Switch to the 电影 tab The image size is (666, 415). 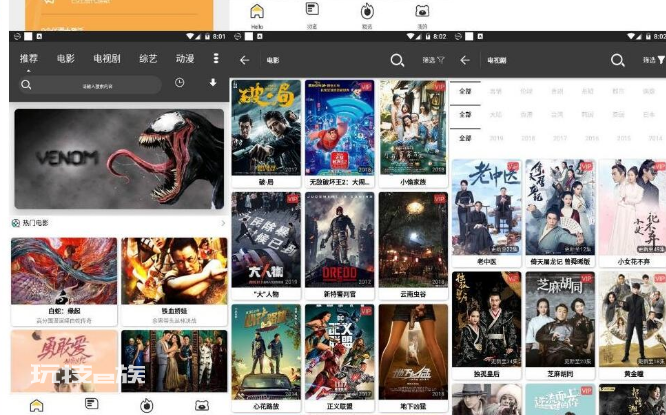[x=66, y=58]
